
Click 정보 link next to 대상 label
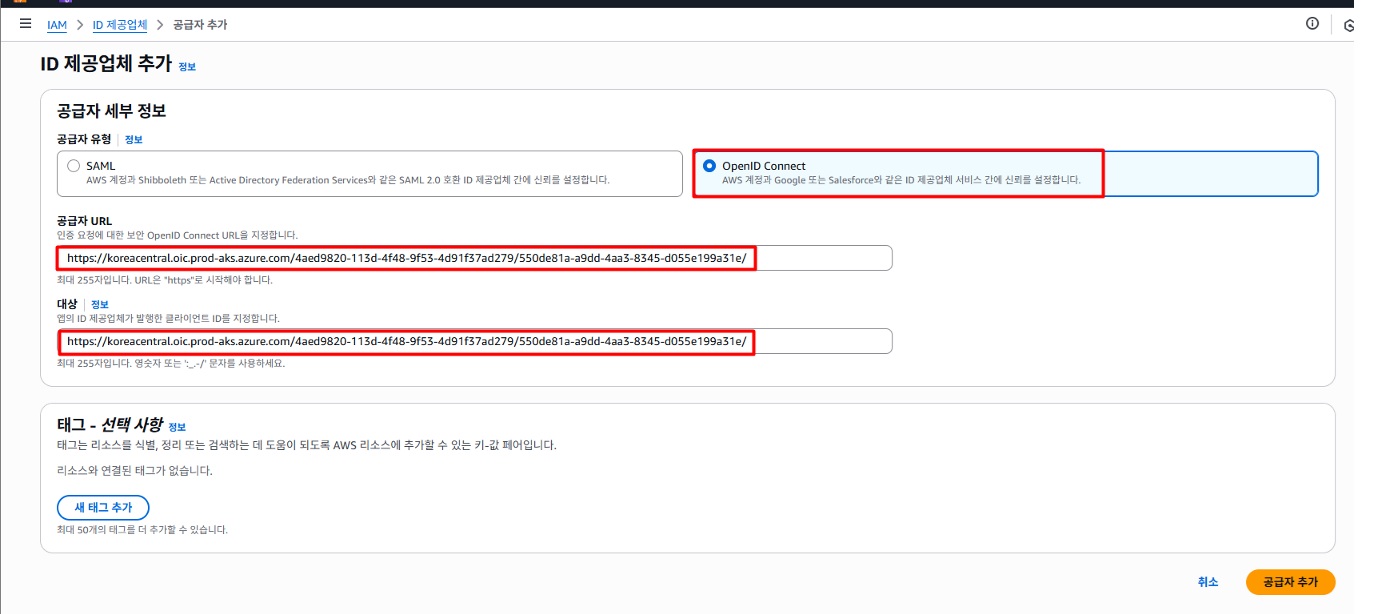pyautogui.click(x=100, y=304)
